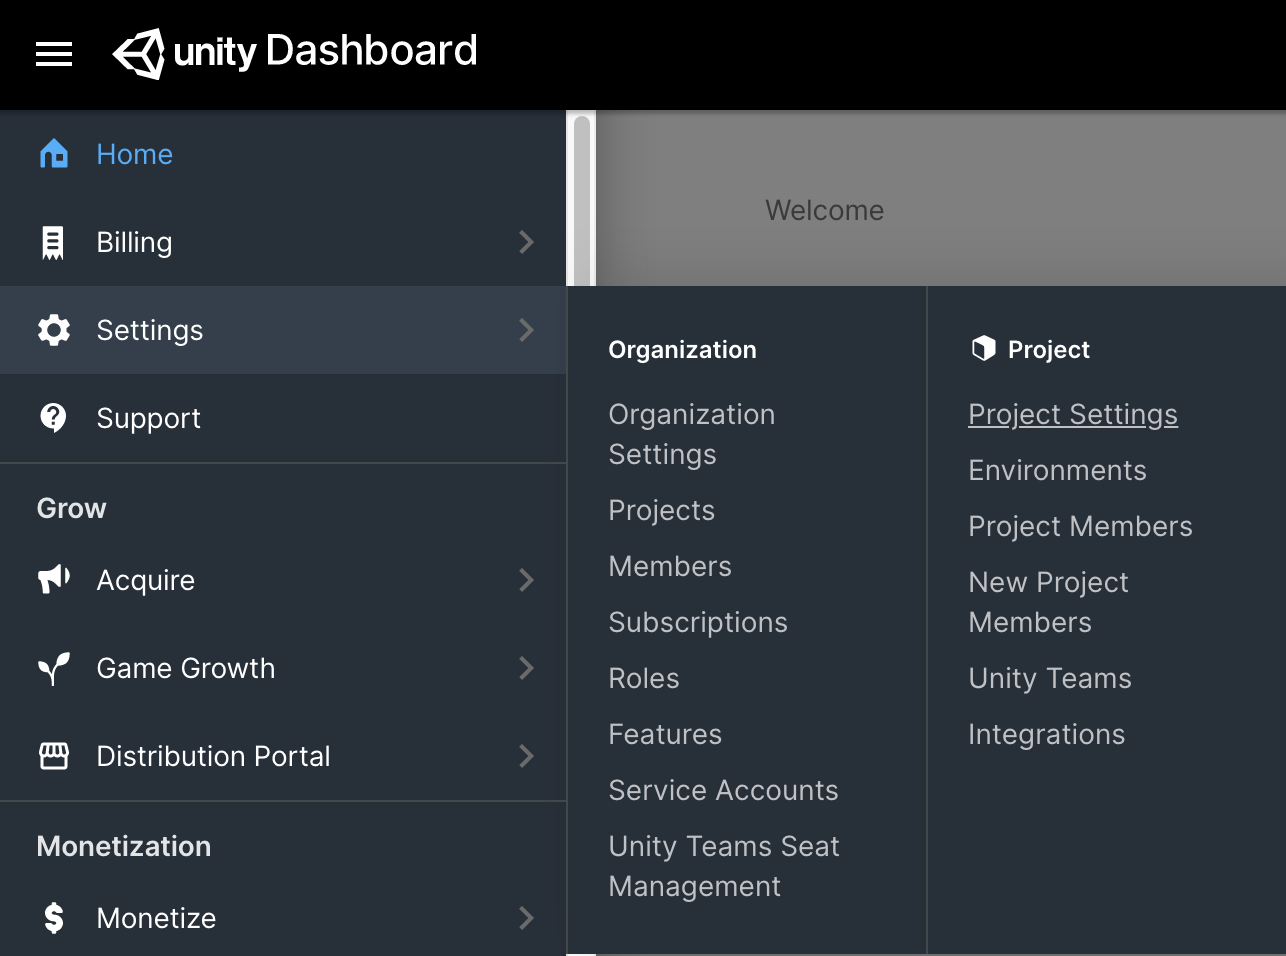Viewport: 1286px width, 956px height.
Task: Click the Distribution Portal storefront icon
Action: (x=54, y=756)
